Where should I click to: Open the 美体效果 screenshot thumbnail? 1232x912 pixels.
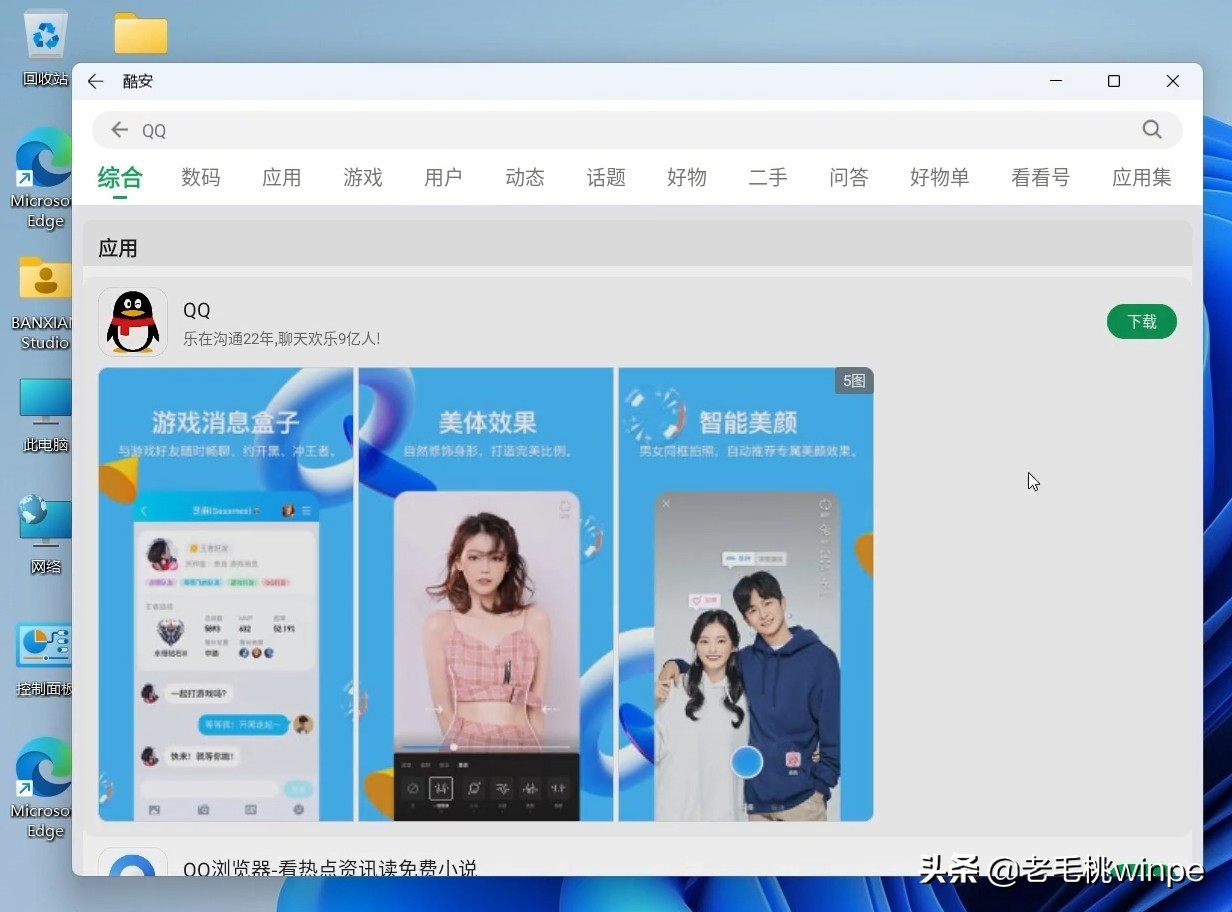point(486,594)
